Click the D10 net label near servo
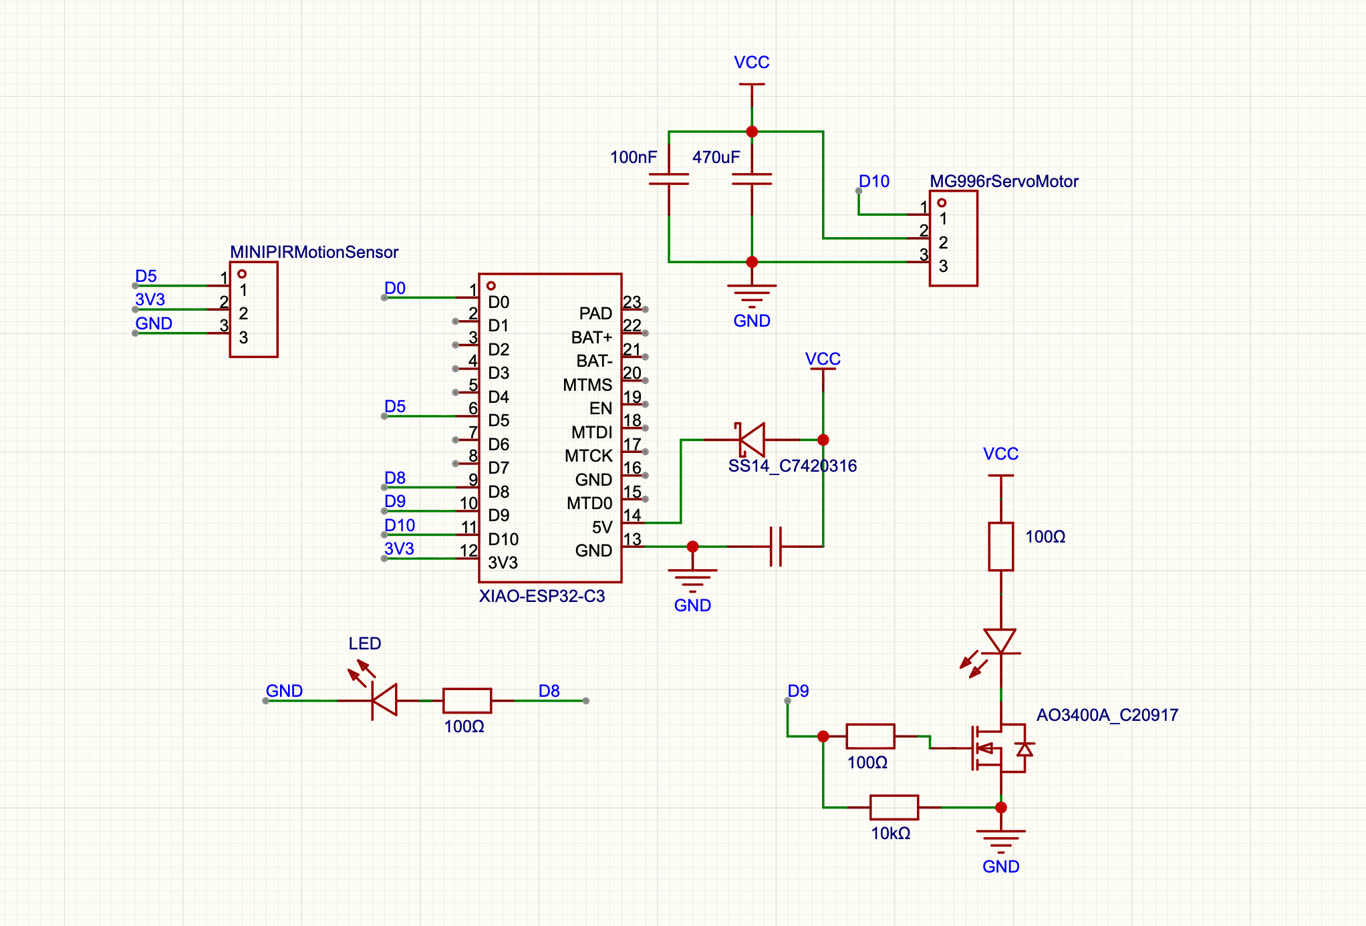The image size is (1366, 926). (x=874, y=182)
